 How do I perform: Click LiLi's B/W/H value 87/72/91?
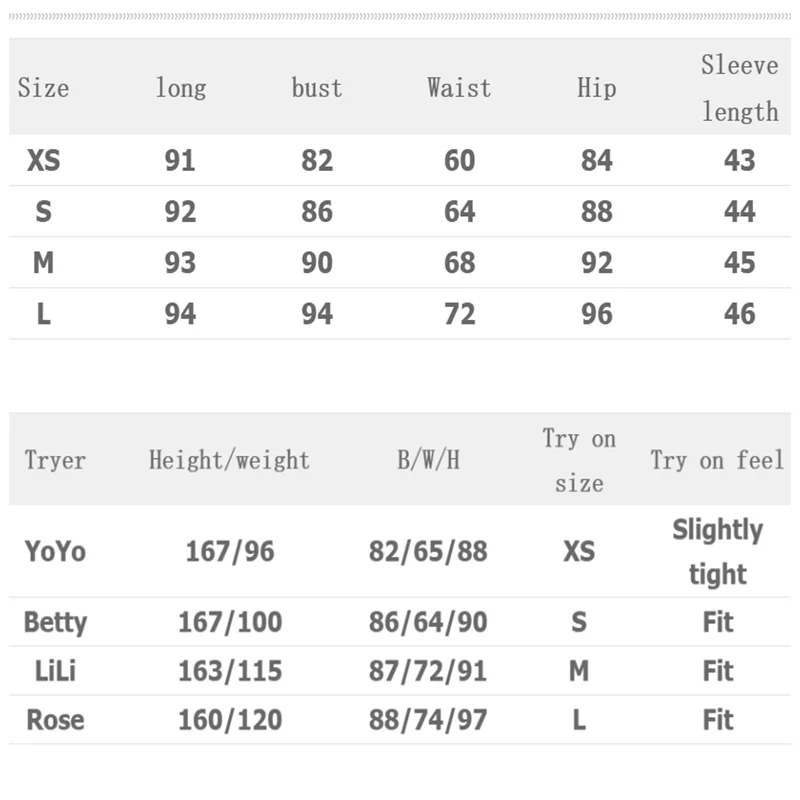click(428, 671)
